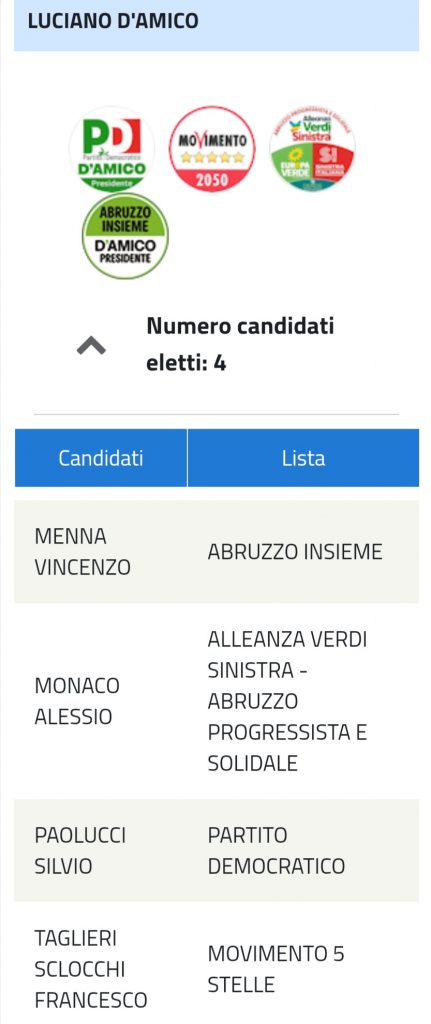Select the Lista column header

pyautogui.click(x=303, y=458)
